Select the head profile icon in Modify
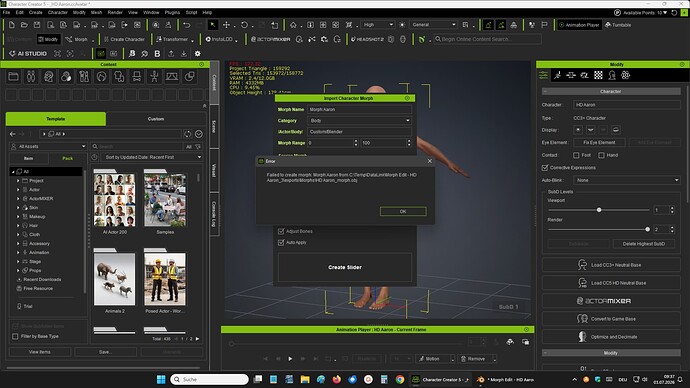The image size is (690, 388). click(612, 75)
